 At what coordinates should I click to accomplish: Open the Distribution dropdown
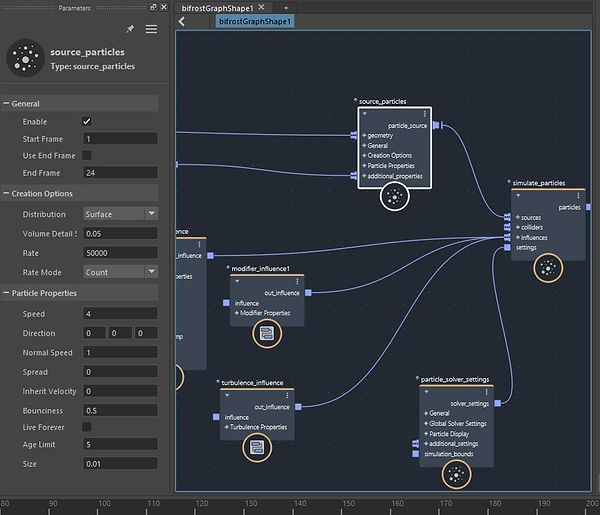[120, 214]
